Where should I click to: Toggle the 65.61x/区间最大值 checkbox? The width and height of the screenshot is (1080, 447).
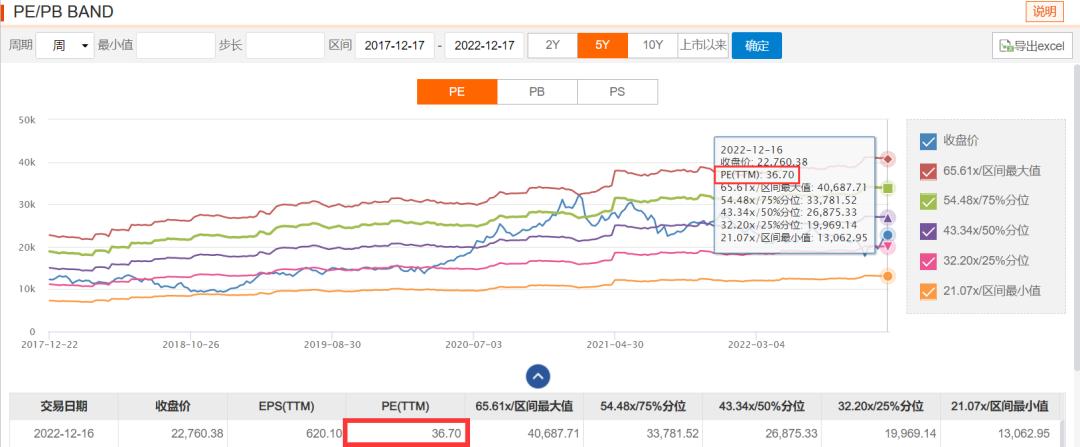(x=928, y=171)
